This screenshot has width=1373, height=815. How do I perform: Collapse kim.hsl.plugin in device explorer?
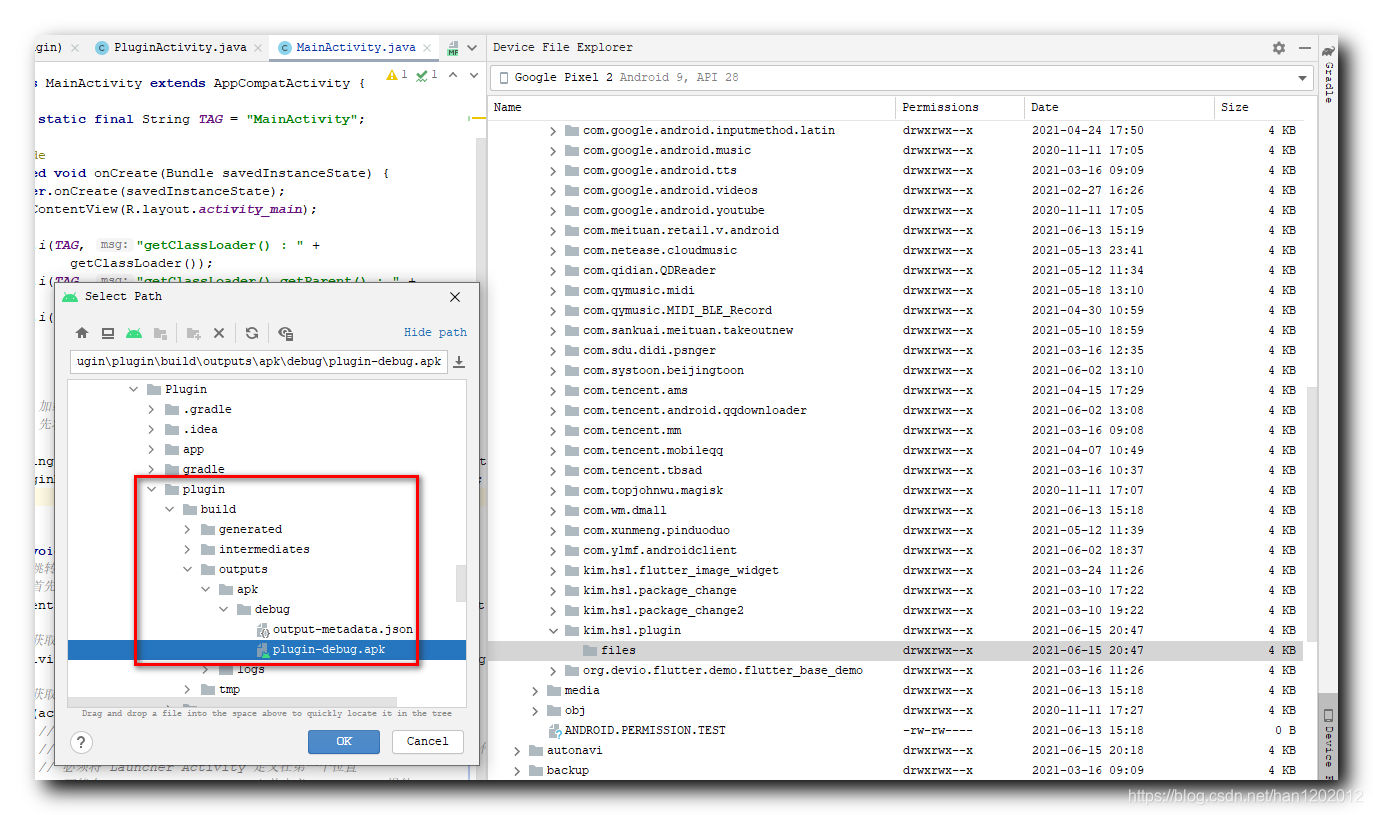click(x=554, y=630)
